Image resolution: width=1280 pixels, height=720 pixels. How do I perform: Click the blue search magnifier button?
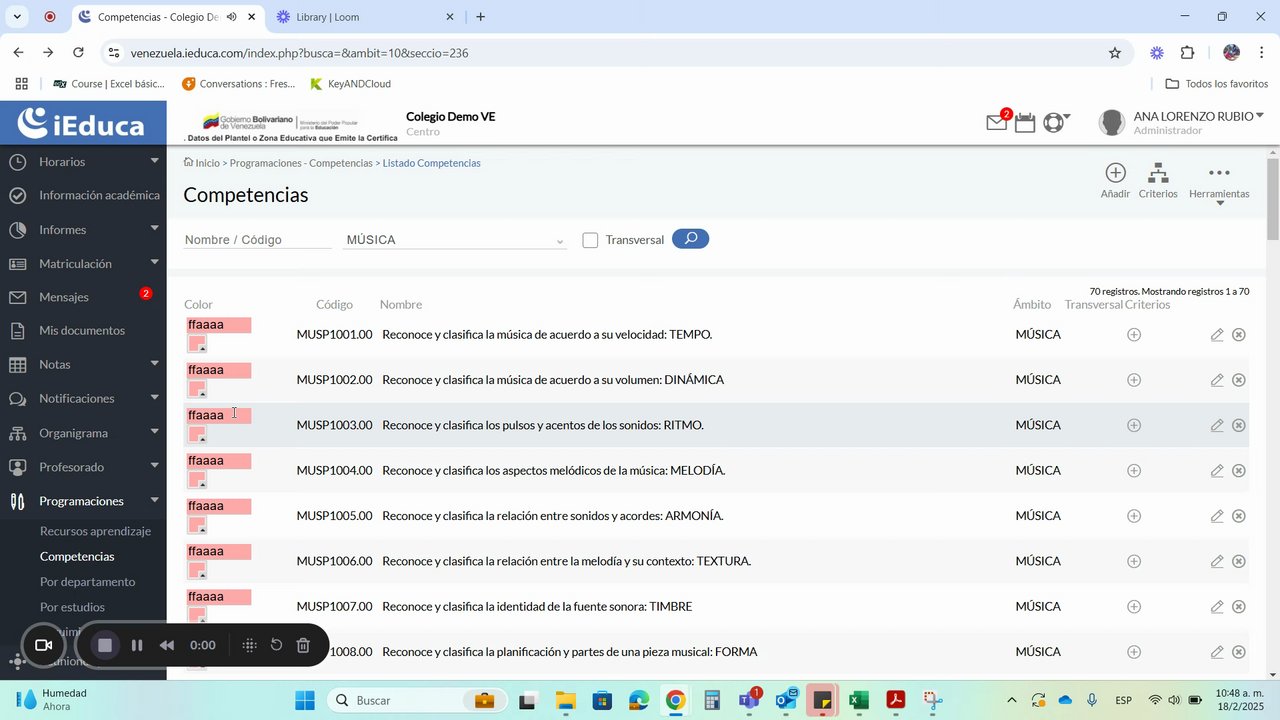click(x=690, y=239)
